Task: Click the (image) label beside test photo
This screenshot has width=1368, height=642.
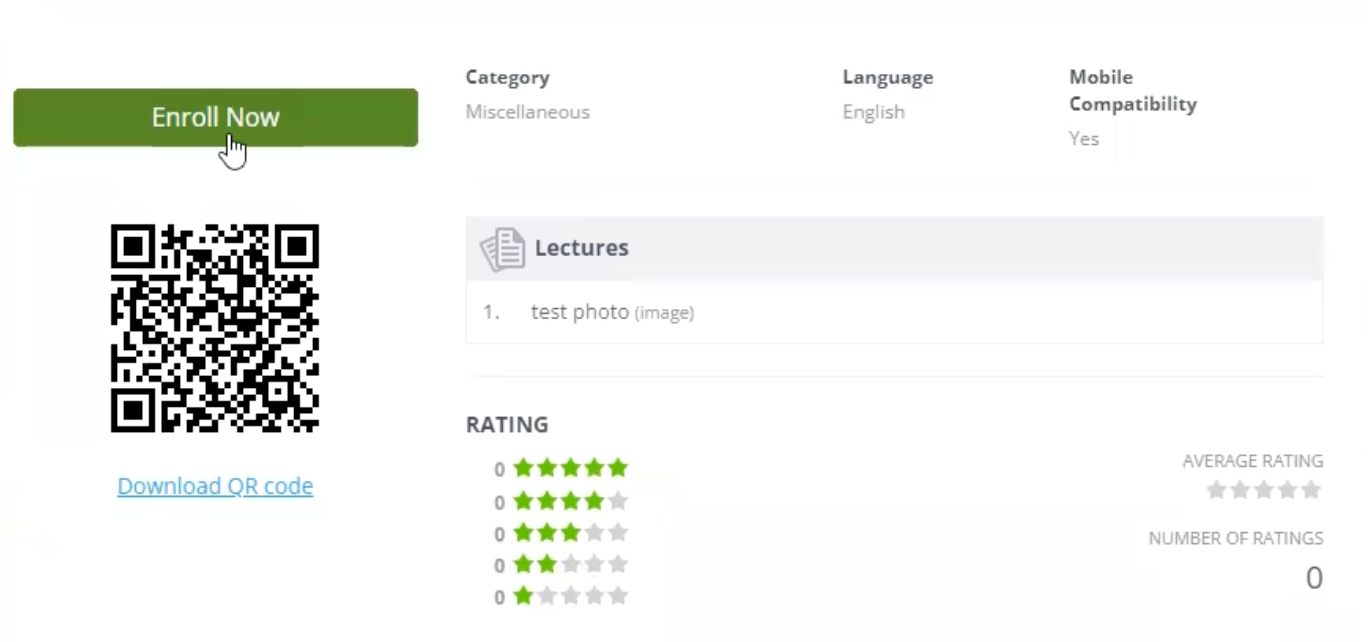Action: click(664, 313)
